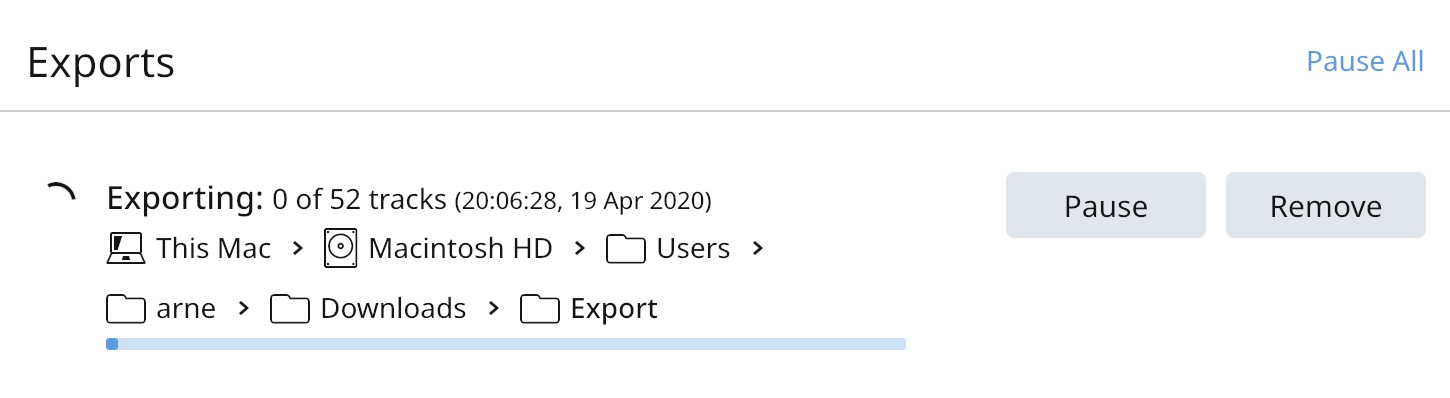Screen dimensions: 1450x398
Task: Click the chevron after Macintosh HD
Action: click(x=579, y=248)
